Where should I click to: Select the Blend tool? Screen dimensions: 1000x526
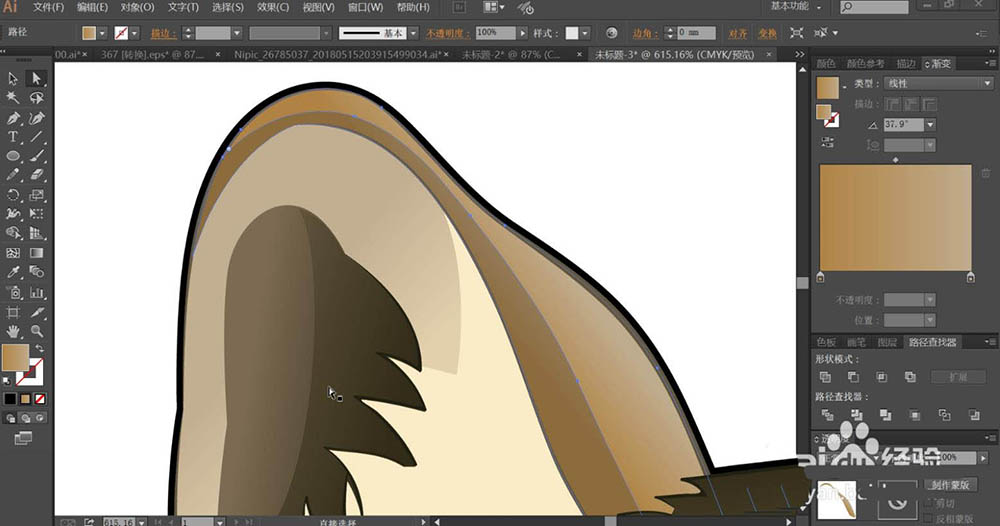(x=36, y=272)
